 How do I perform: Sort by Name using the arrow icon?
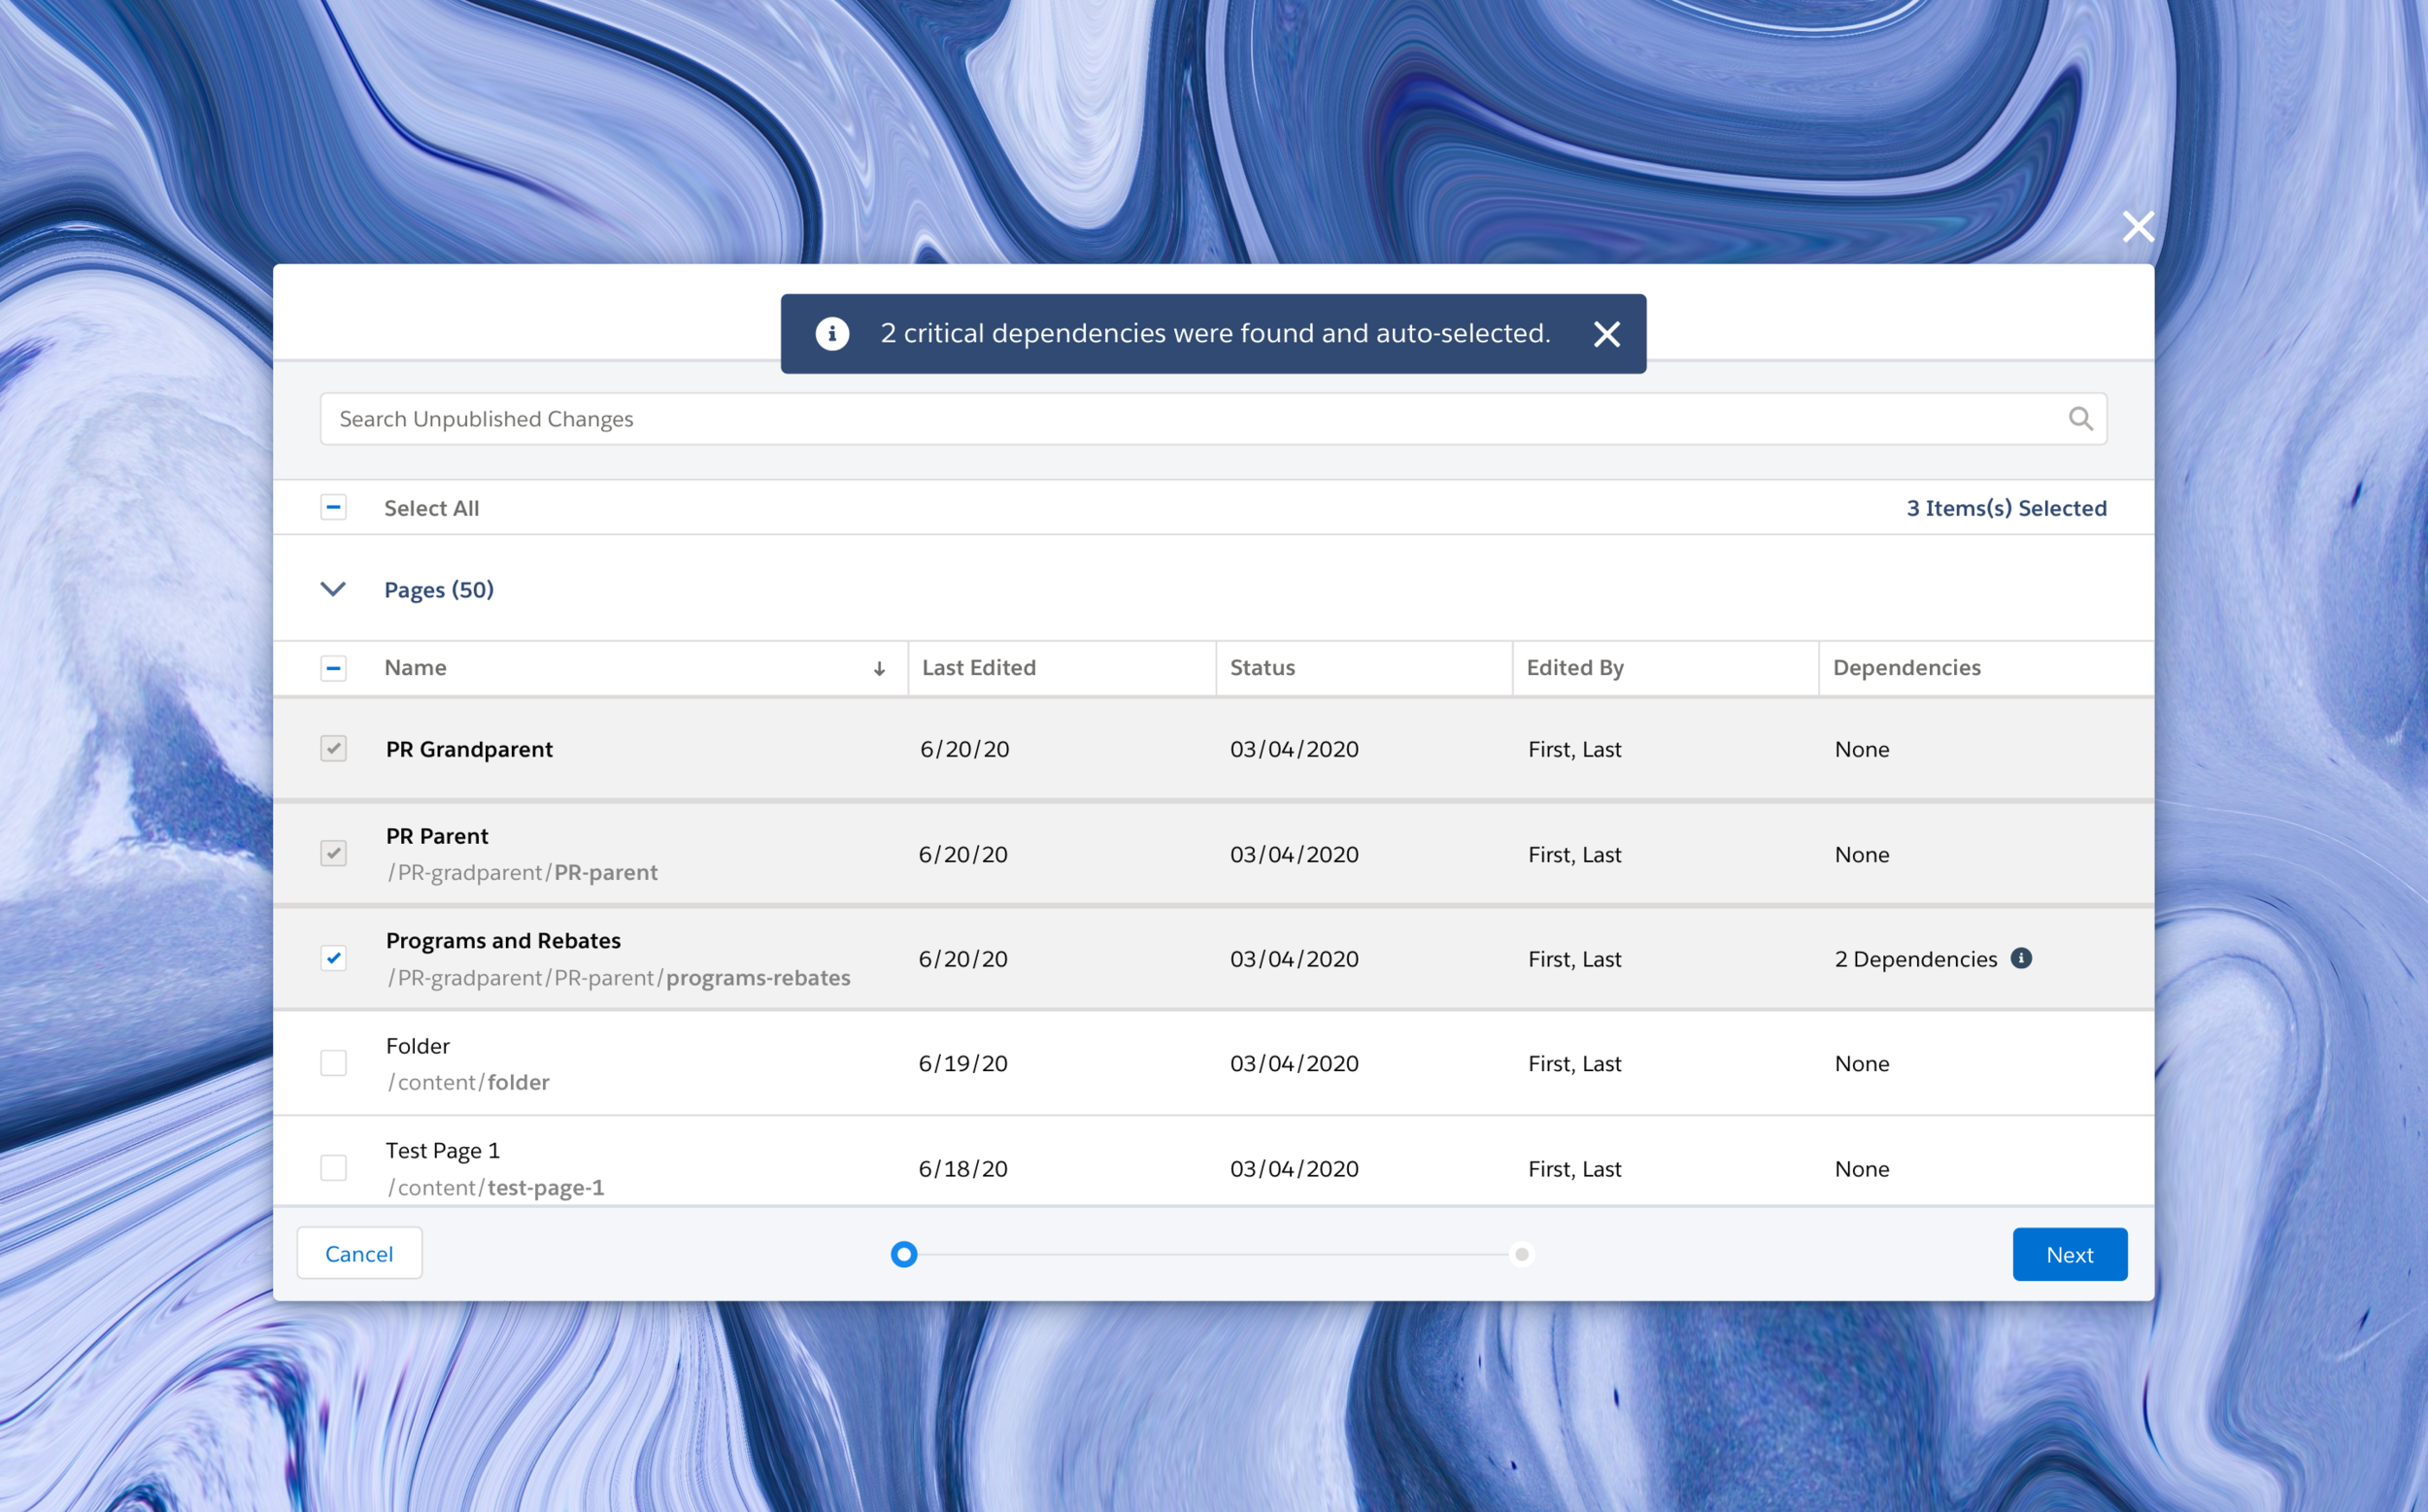pos(879,668)
